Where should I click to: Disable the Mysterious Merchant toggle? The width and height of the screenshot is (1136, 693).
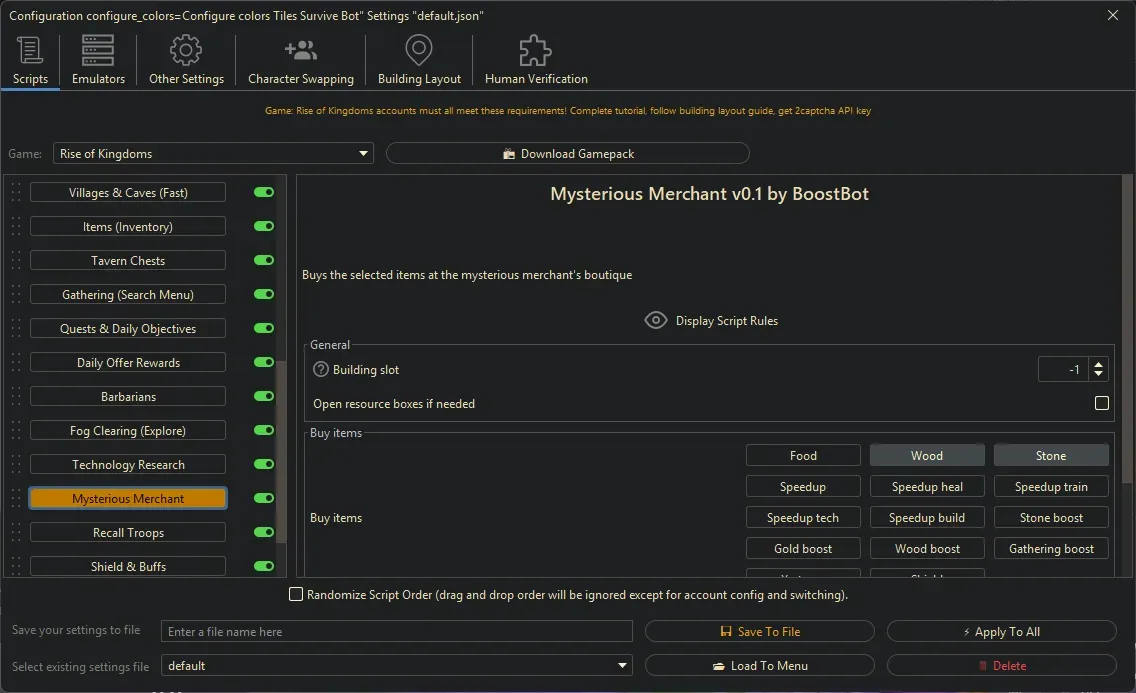(263, 498)
